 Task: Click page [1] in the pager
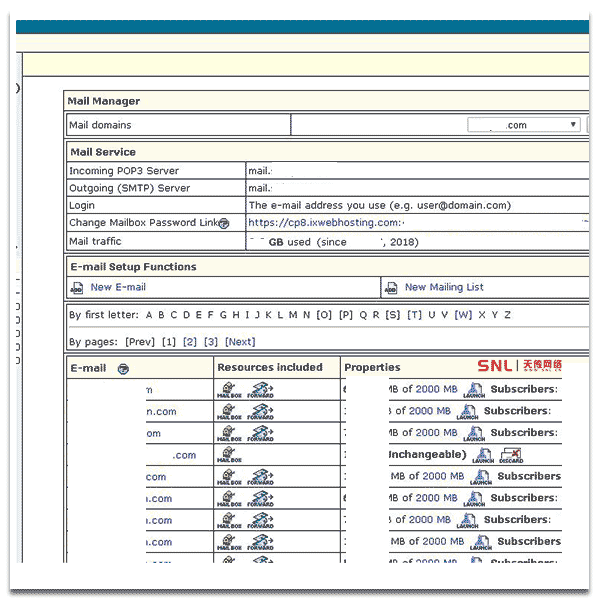pos(169,342)
